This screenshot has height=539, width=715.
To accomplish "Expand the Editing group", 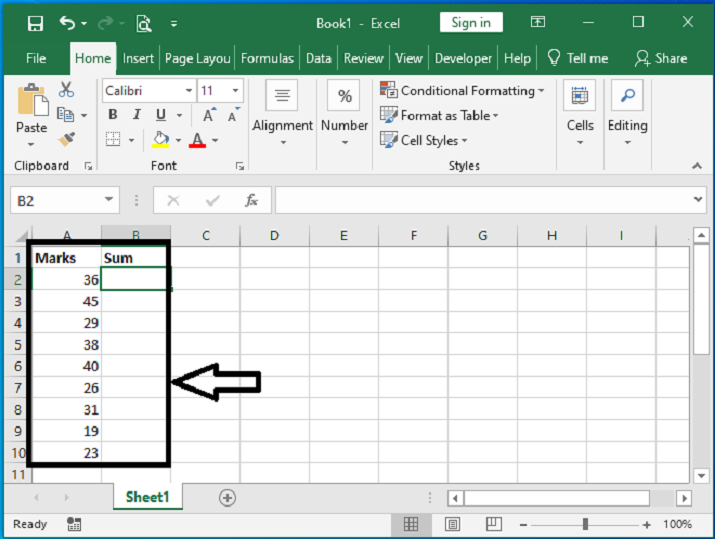I will point(627,113).
